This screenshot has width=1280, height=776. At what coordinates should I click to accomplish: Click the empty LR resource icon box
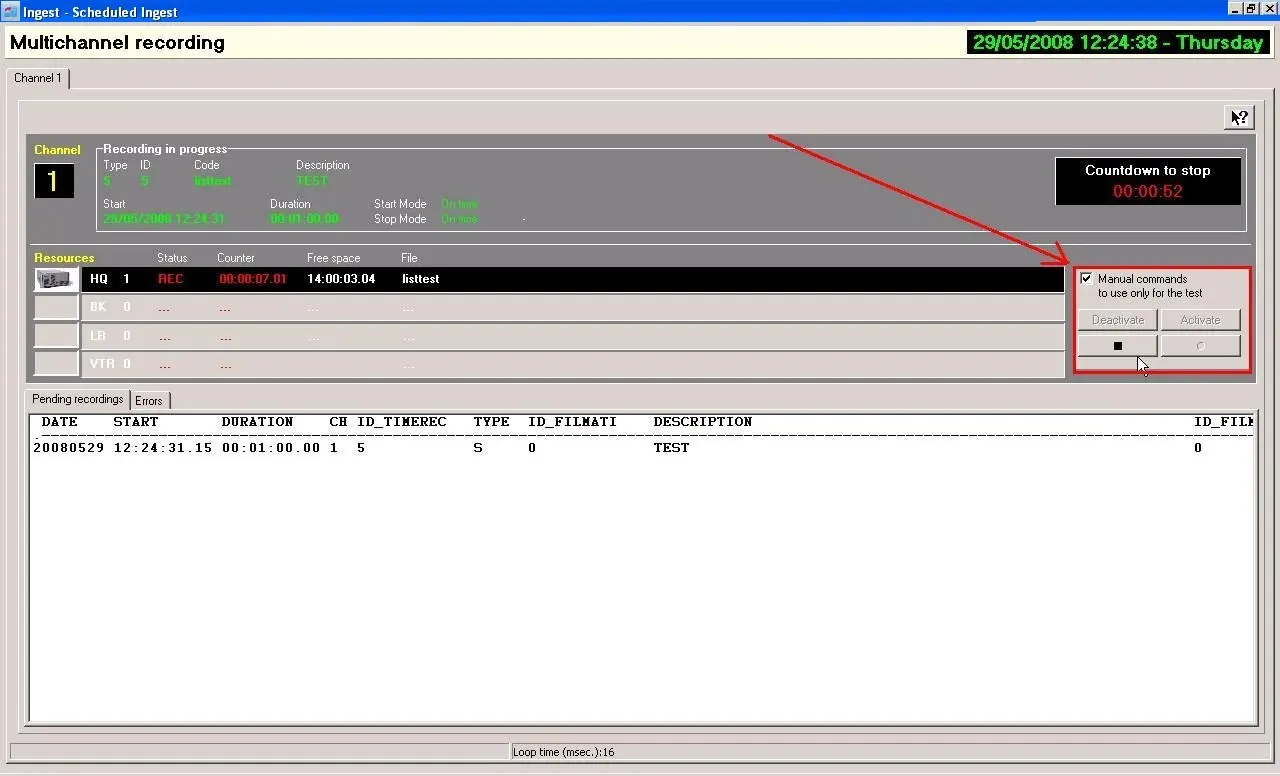pos(56,335)
